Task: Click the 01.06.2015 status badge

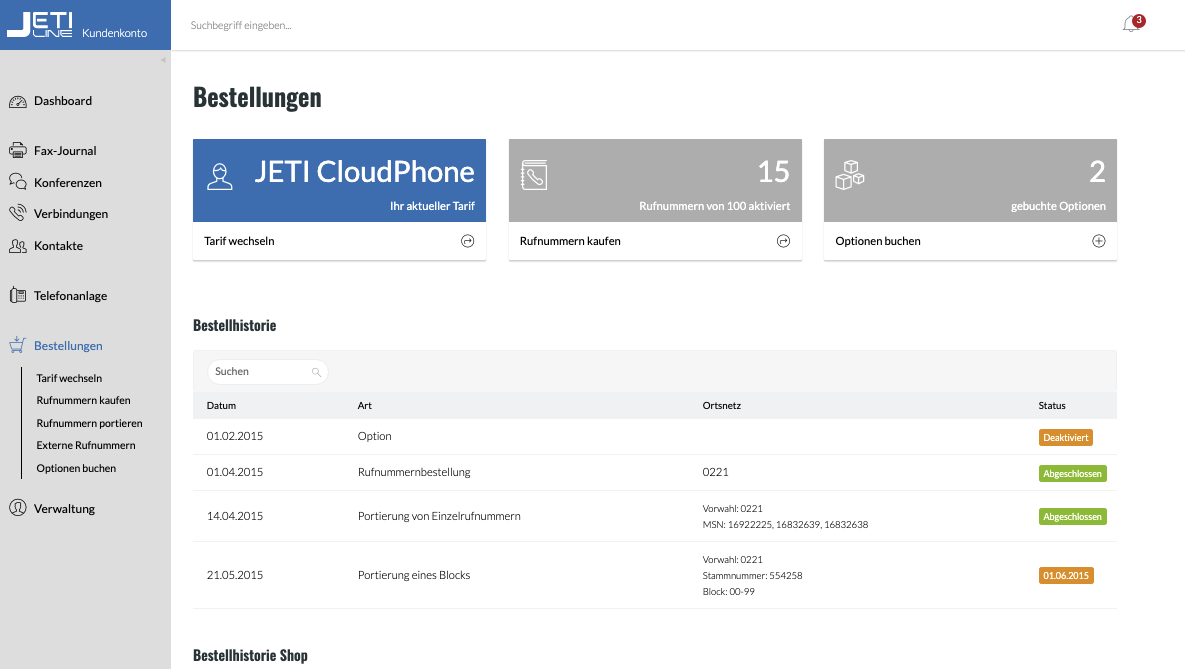Action: (1066, 576)
